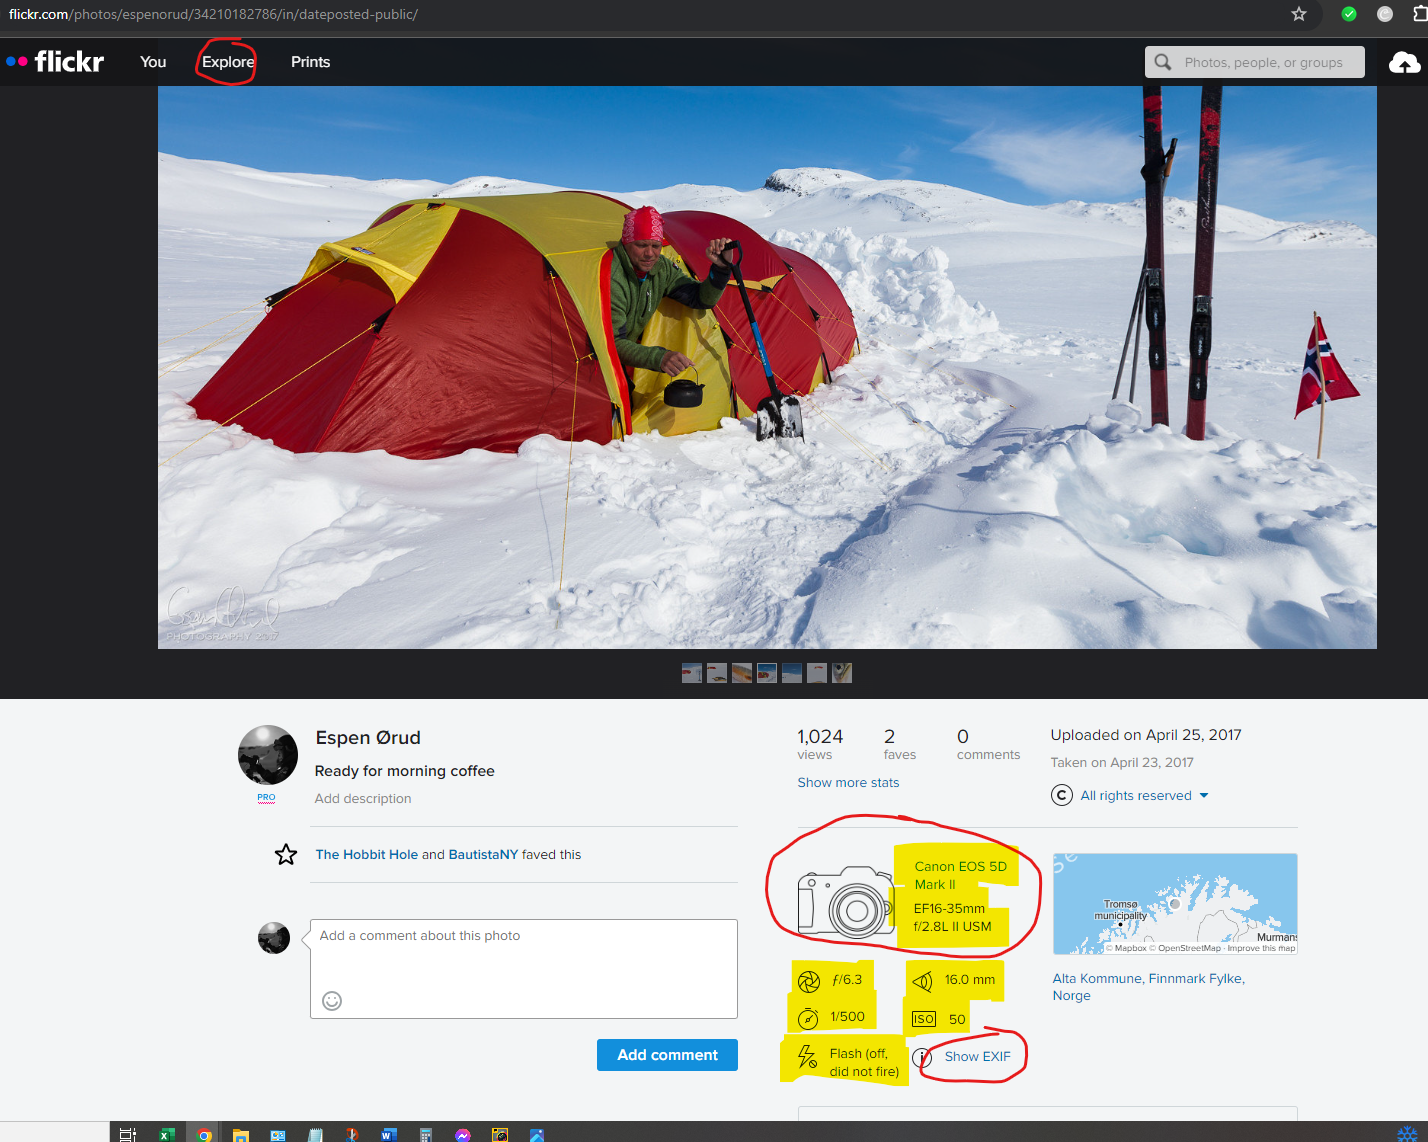Bookmark this page with the star icon
This screenshot has width=1428, height=1142.
pos(1298,14)
